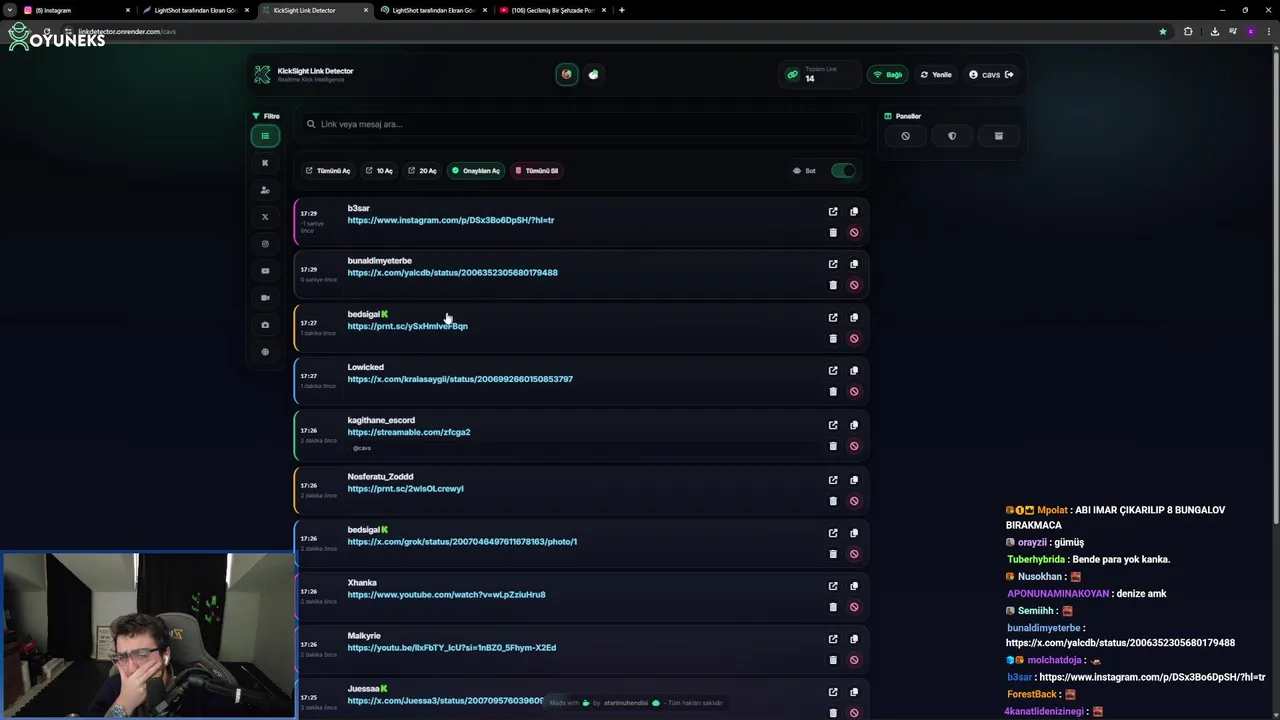
Task: Filter links by YouTube icon
Action: coord(265,271)
